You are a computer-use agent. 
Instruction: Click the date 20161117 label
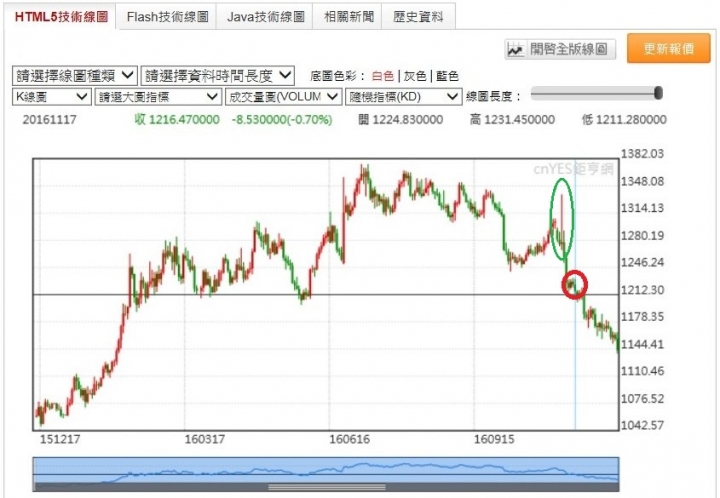click(x=50, y=120)
